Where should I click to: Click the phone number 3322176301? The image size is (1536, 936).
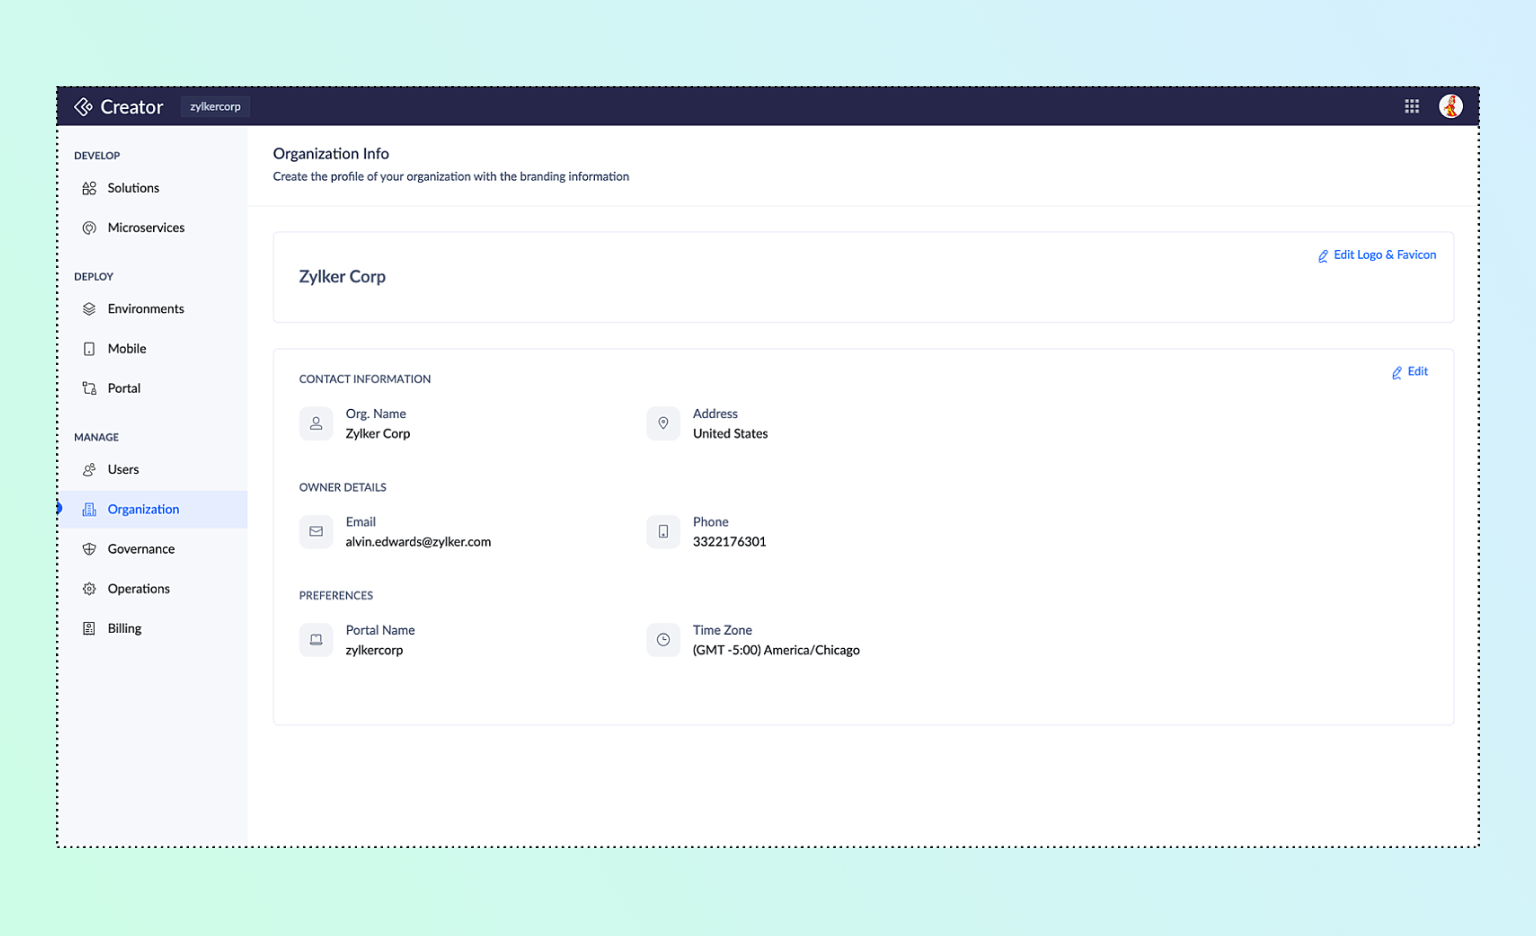pos(729,542)
